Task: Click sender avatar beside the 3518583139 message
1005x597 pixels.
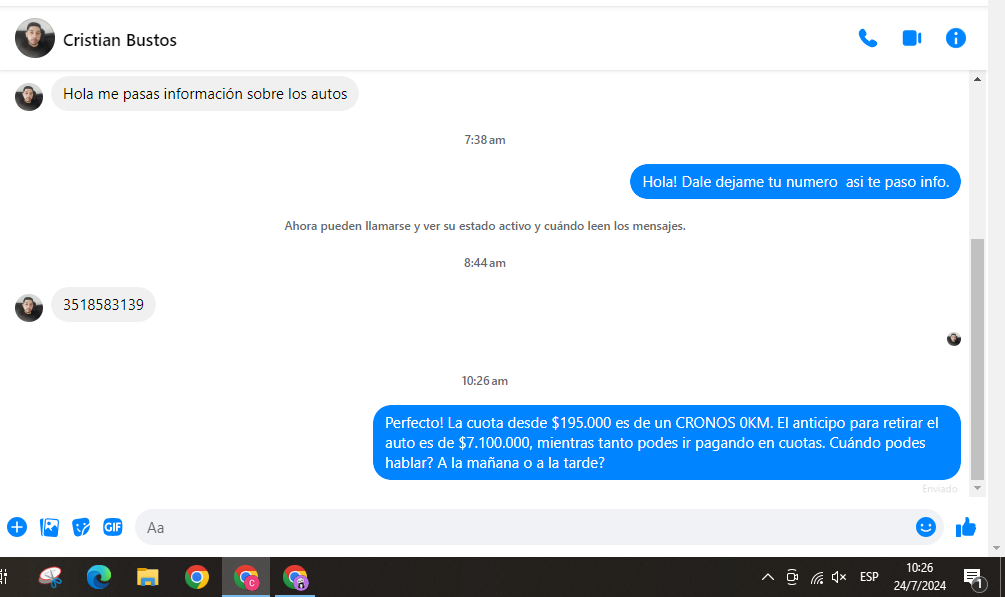Action: [x=29, y=308]
